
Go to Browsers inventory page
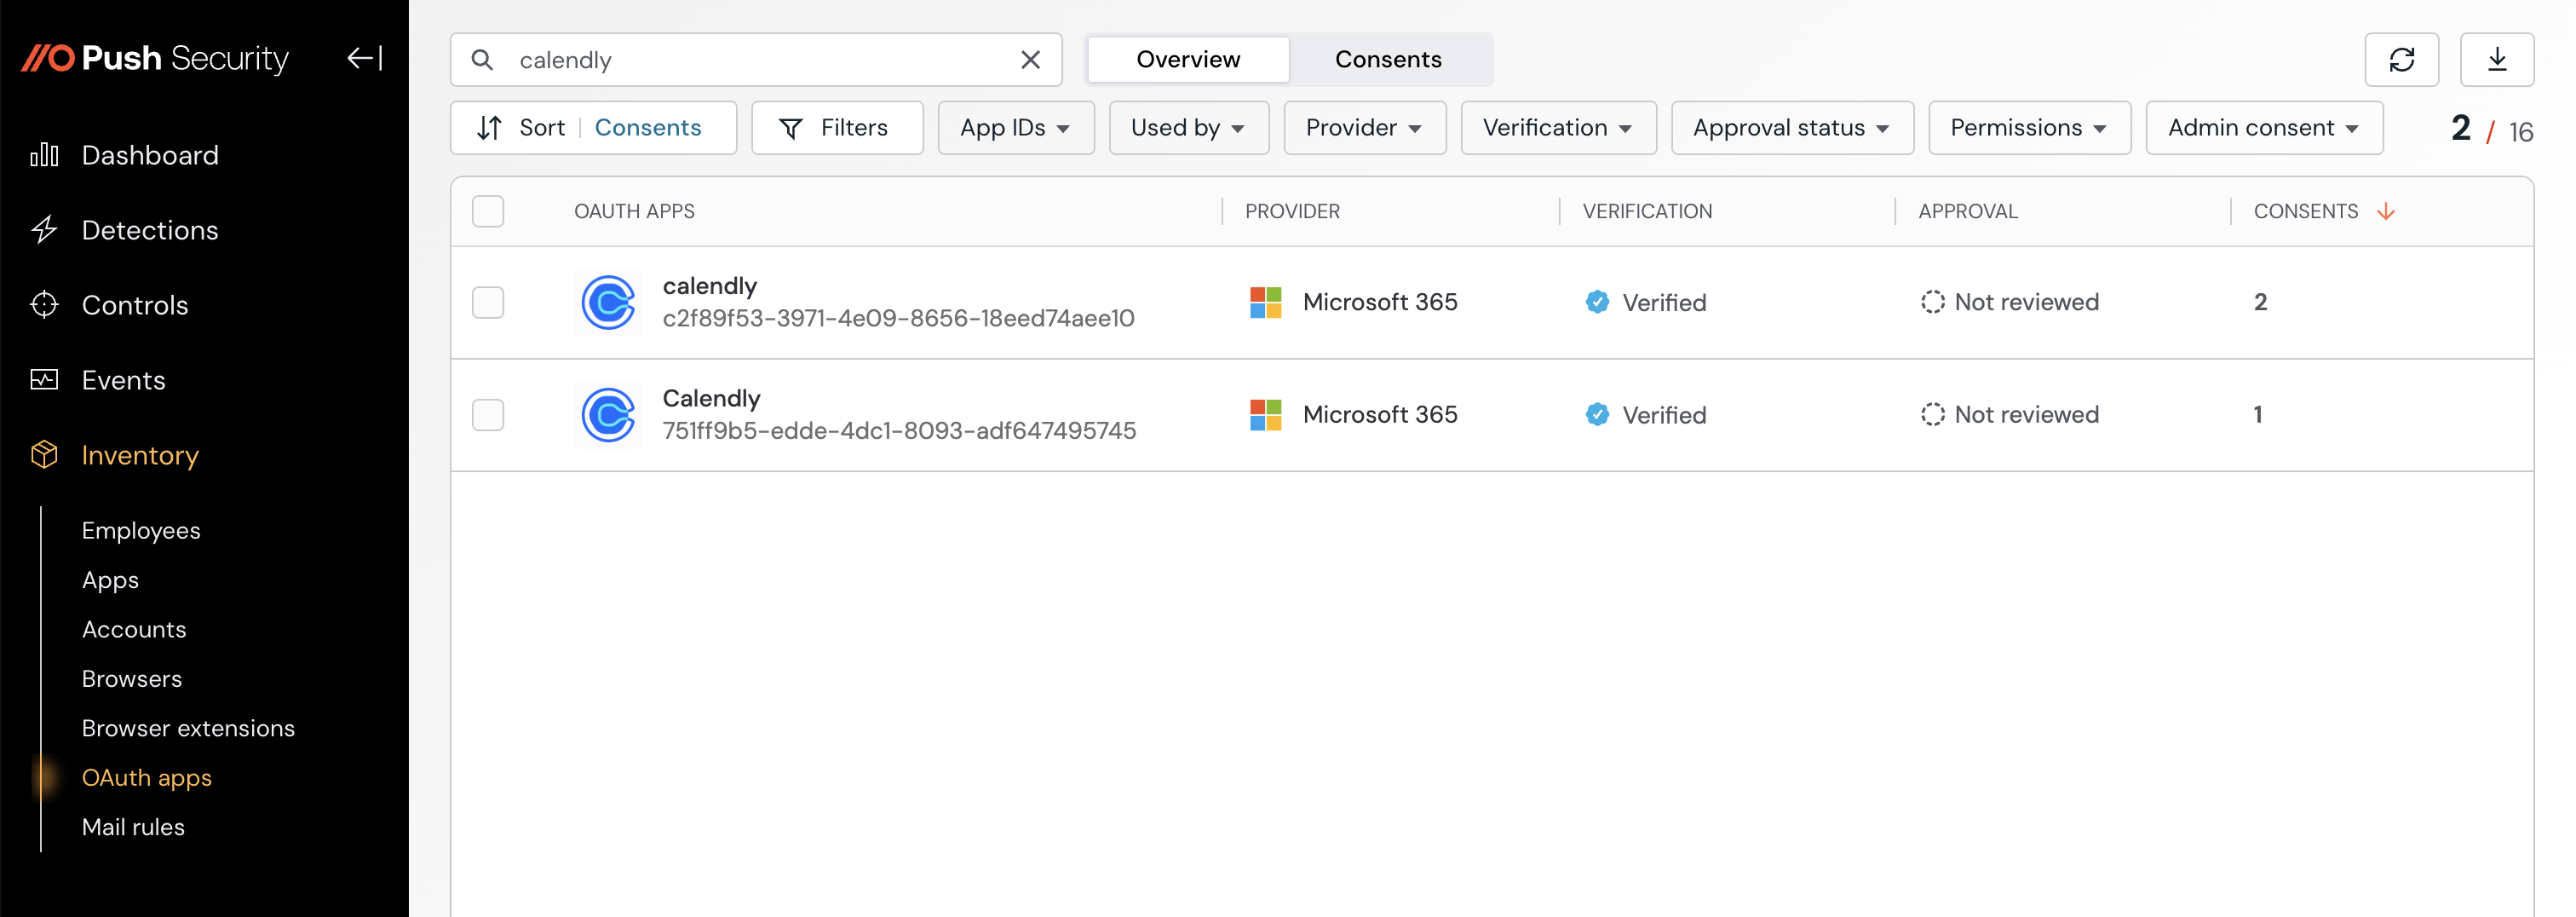pyautogui.click(x=132, y=679)
